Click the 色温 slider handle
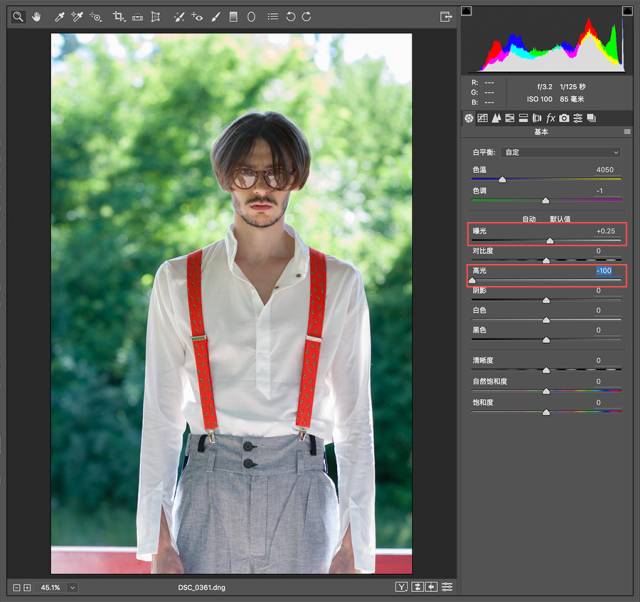The width and height of the screenshot is (640, 602). 502,180
